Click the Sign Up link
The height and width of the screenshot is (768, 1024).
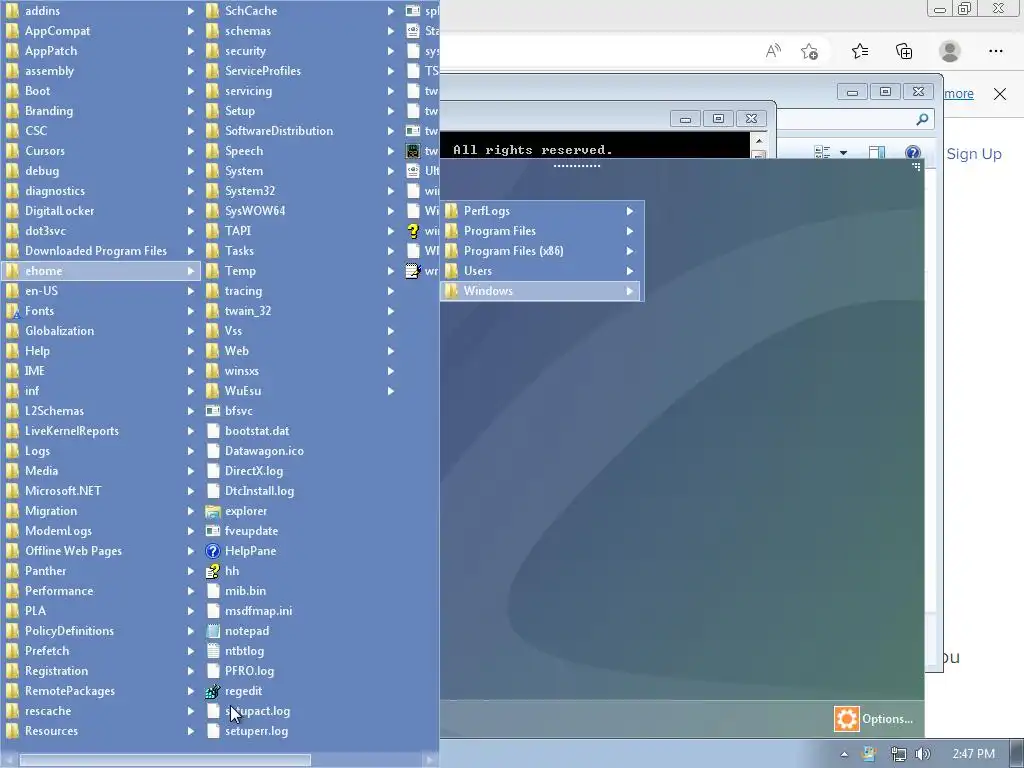point(974,154)
